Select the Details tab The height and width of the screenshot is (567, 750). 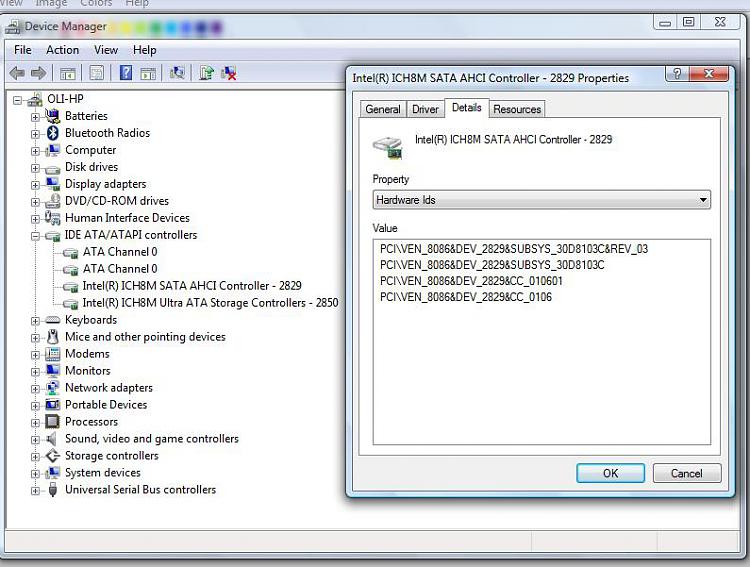click(466, 108)
